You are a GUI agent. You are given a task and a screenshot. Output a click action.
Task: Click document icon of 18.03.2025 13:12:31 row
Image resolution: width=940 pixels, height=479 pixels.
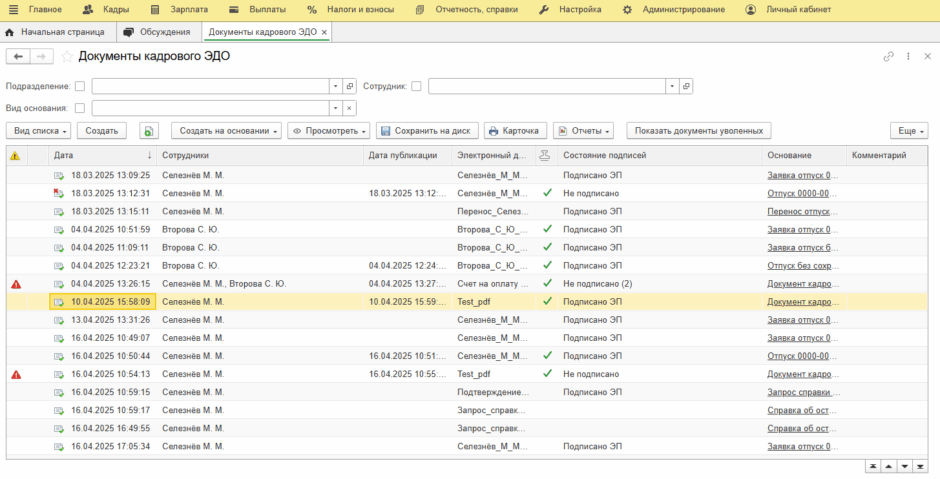[x=58, y=193]
